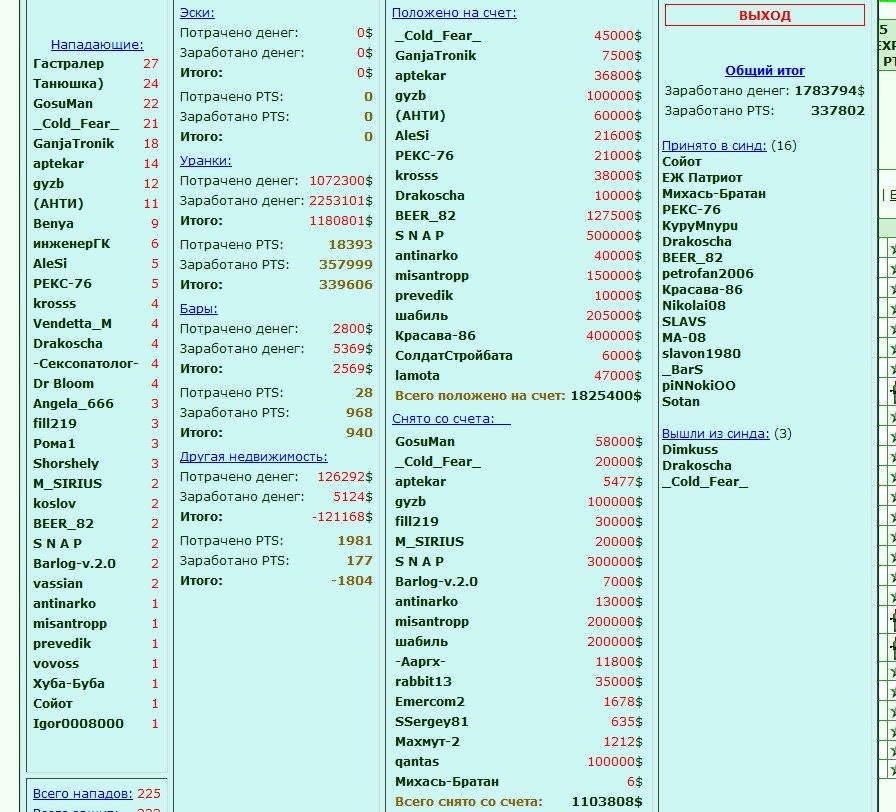
Task: Open the Вышли из синда link
Action: pos(716,434)
